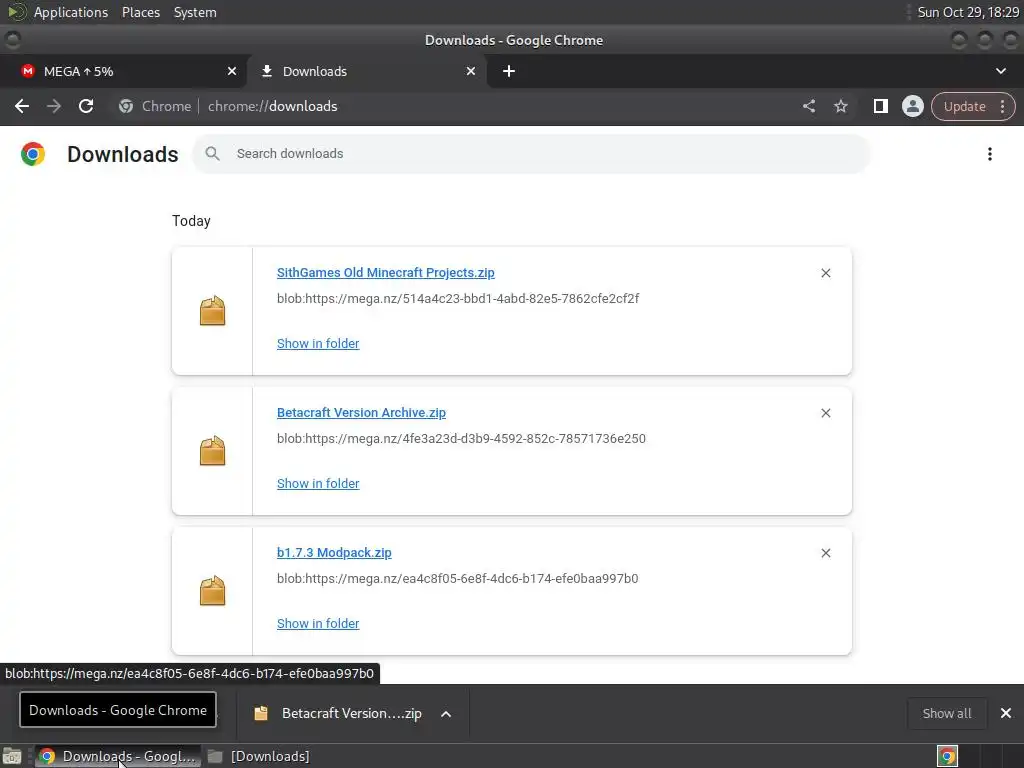1024x768 pixels.
Task: Click the forward navigation arrow
Action: click(x=54, y=106)
